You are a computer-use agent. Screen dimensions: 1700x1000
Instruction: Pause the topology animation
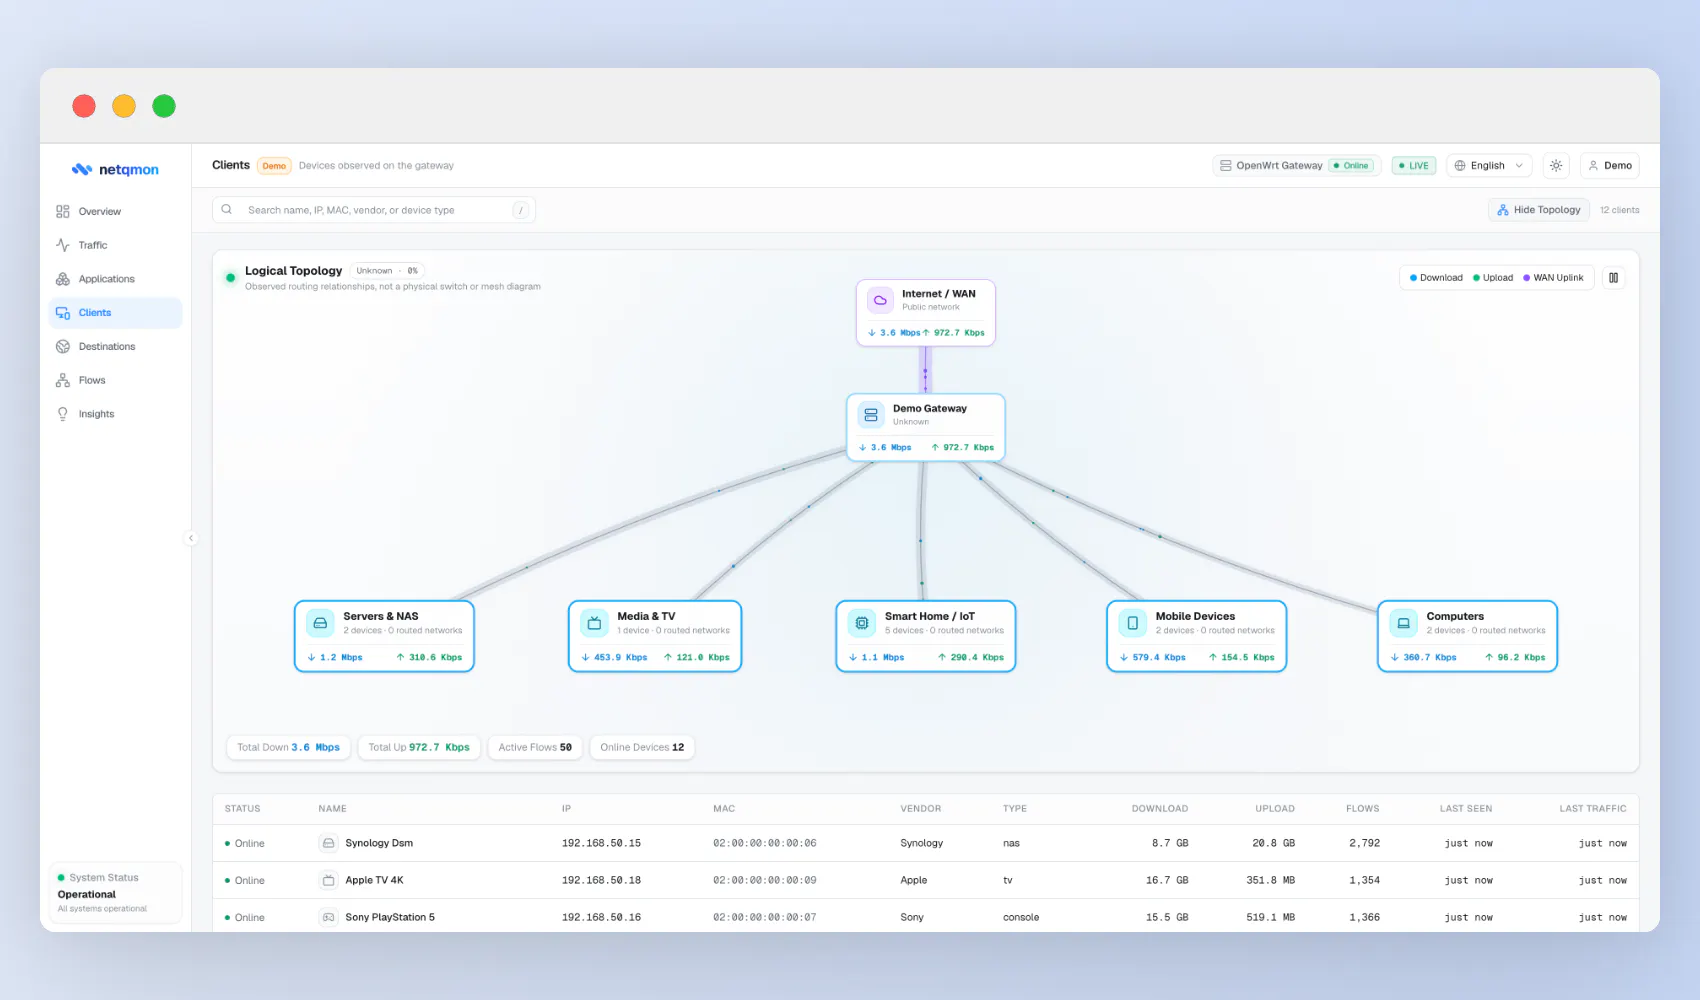coord(1613,278)
